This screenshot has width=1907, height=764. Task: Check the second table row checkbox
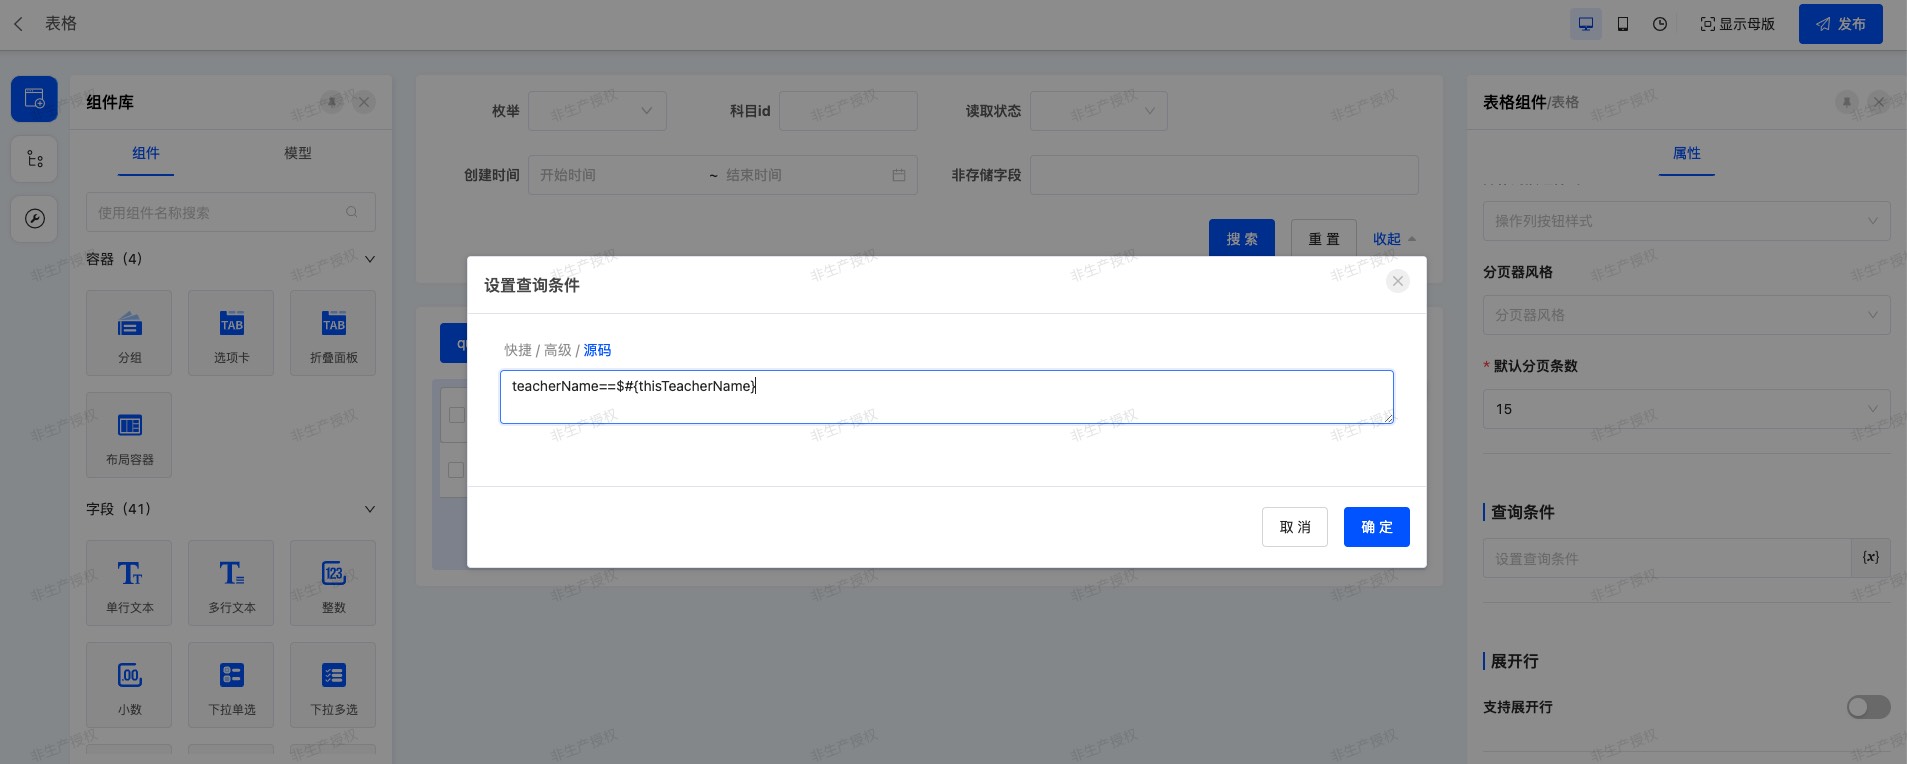[456, 470]
